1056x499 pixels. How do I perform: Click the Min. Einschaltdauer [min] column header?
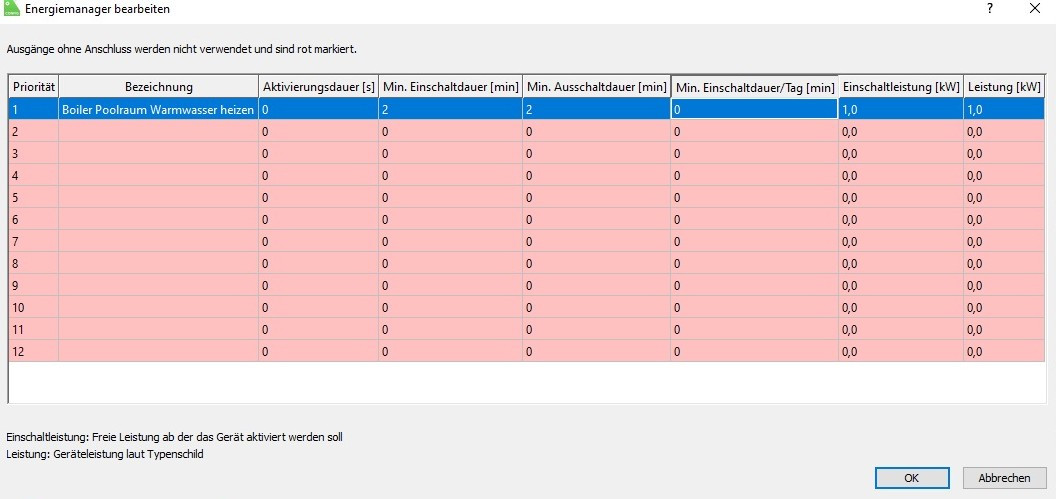pyautogui.click(x=450, y=87)
